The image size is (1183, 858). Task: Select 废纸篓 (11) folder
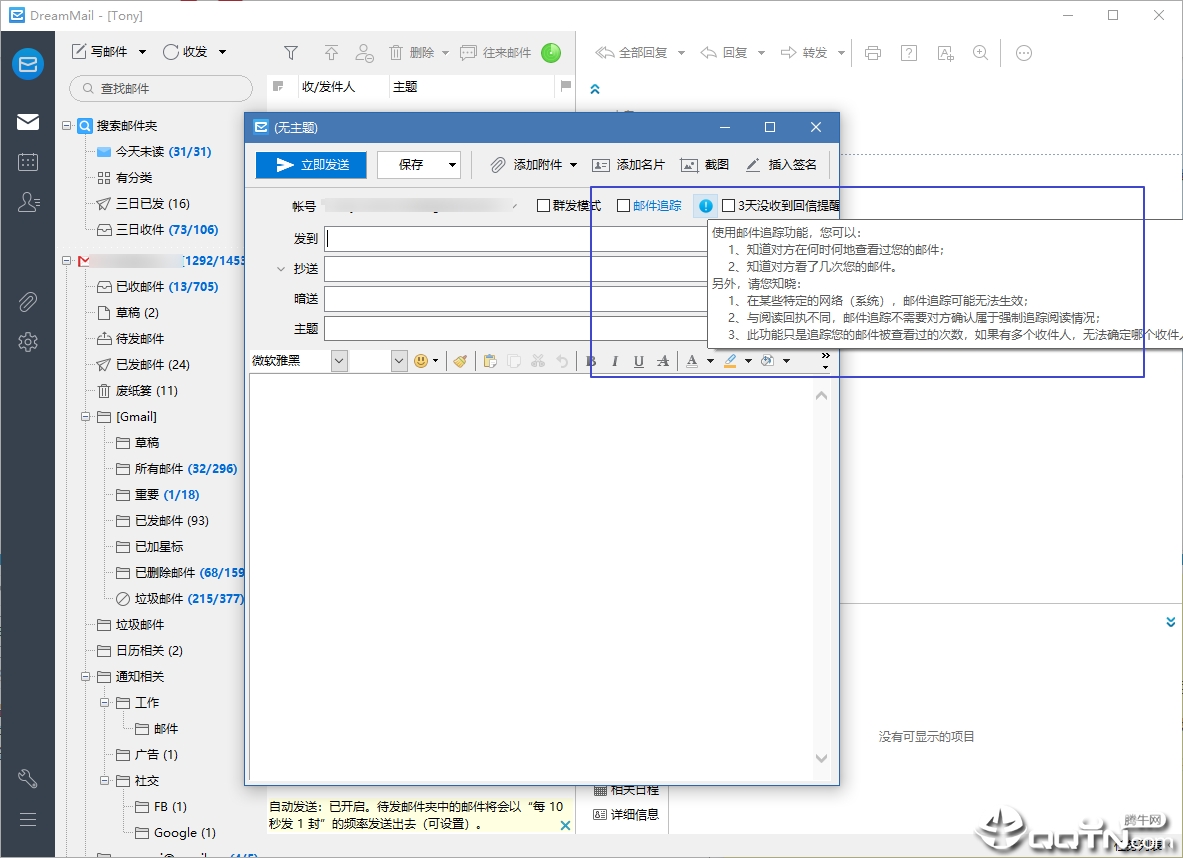pos(137,391)
